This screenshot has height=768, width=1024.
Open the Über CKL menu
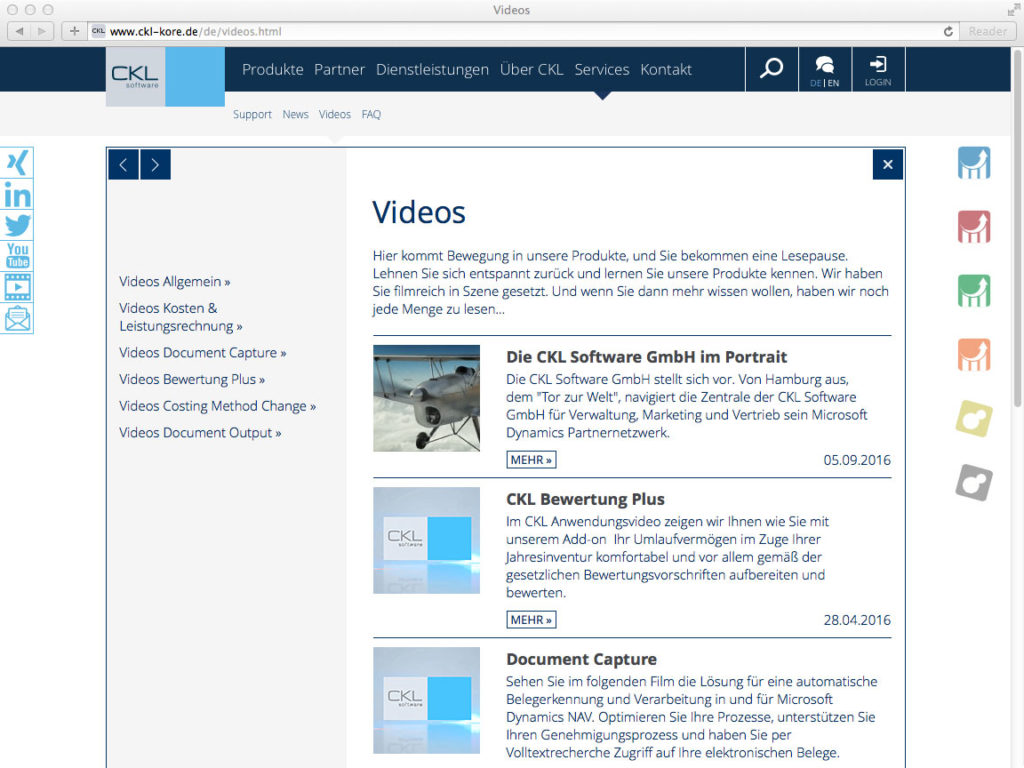click(532, 69)
